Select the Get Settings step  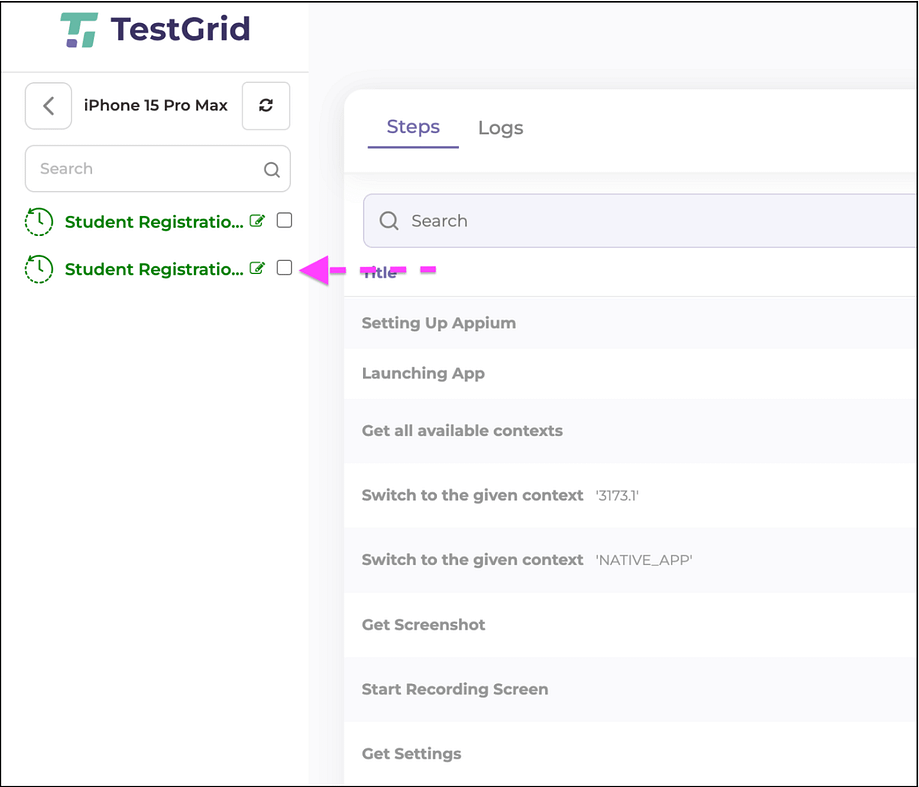(x=630, y=754)
